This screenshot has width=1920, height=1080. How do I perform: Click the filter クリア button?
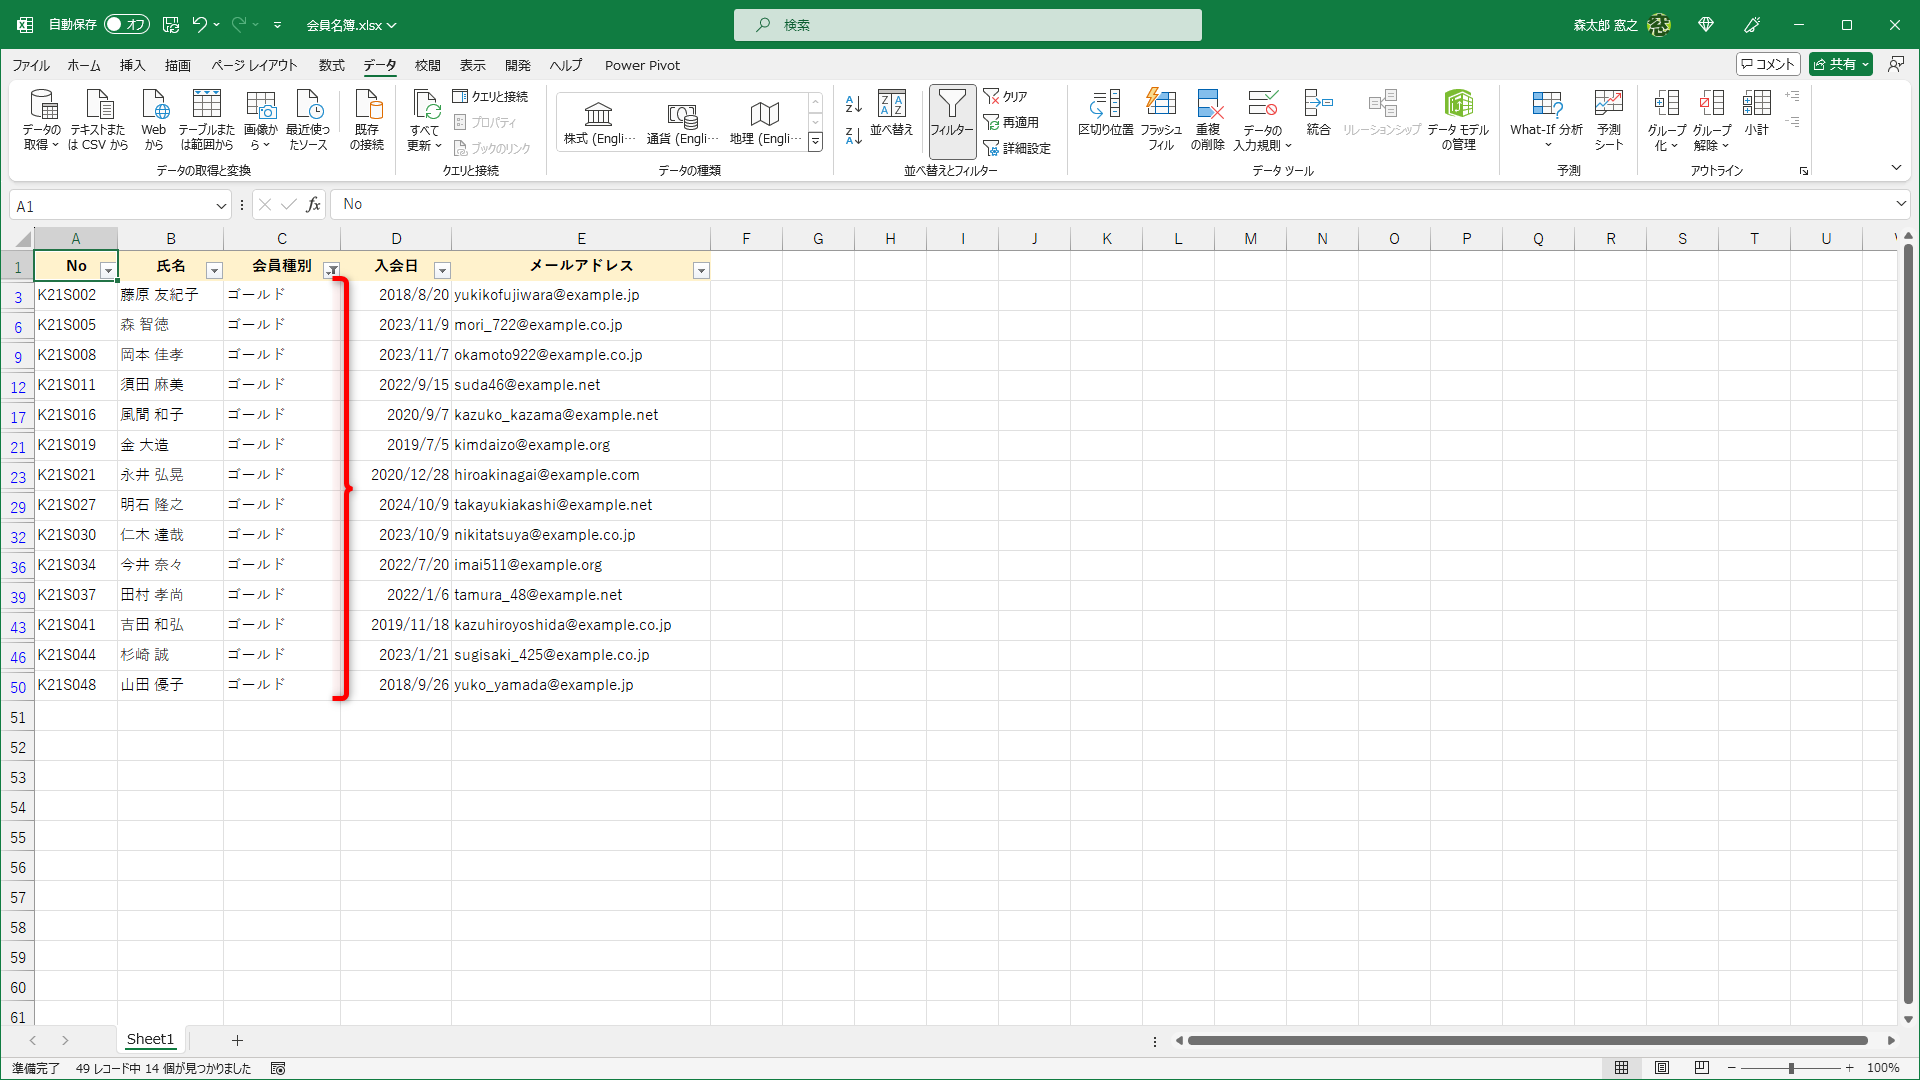[1006, 96]
